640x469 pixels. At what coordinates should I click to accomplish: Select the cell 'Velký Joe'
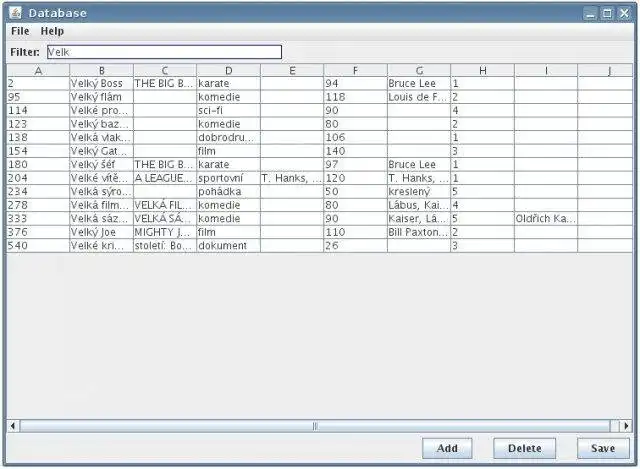pos(102,232)
